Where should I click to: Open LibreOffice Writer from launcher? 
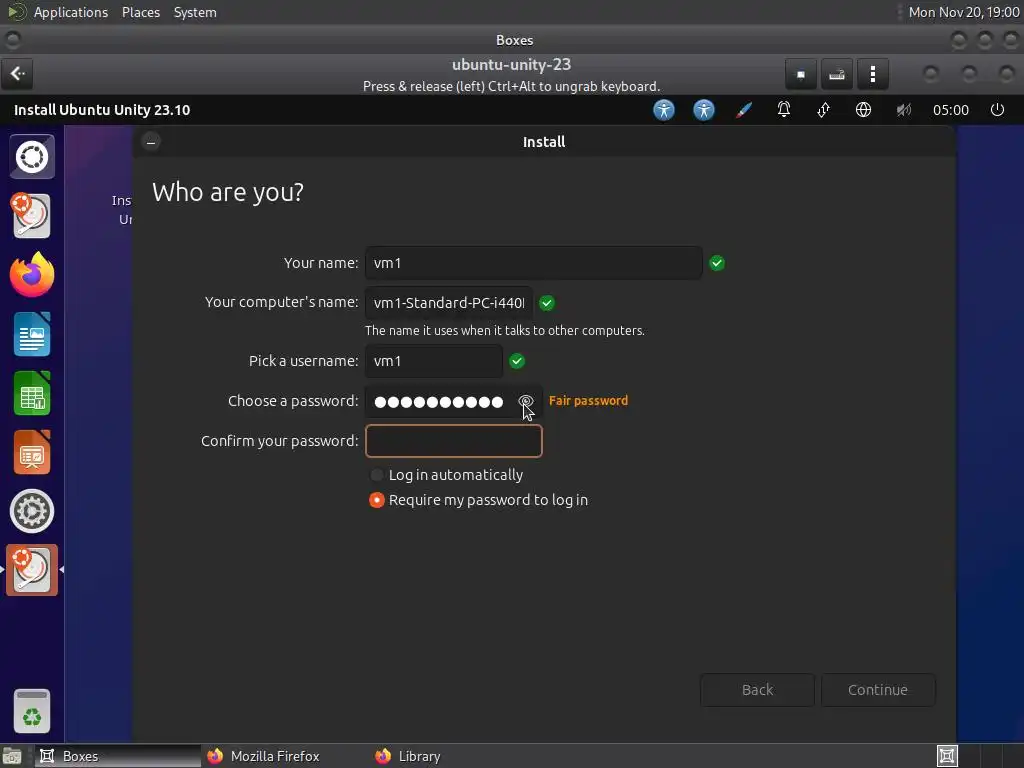pos(32,334)
